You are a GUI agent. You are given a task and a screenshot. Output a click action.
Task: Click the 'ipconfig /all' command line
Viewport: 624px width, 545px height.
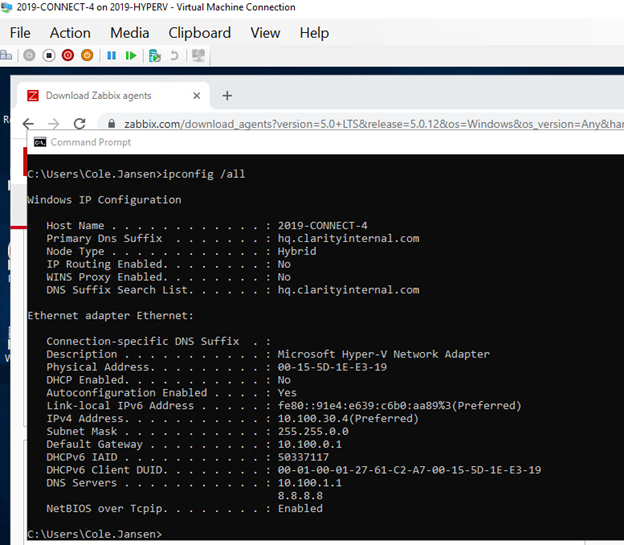pyautogui.click(x=204, y=174)
